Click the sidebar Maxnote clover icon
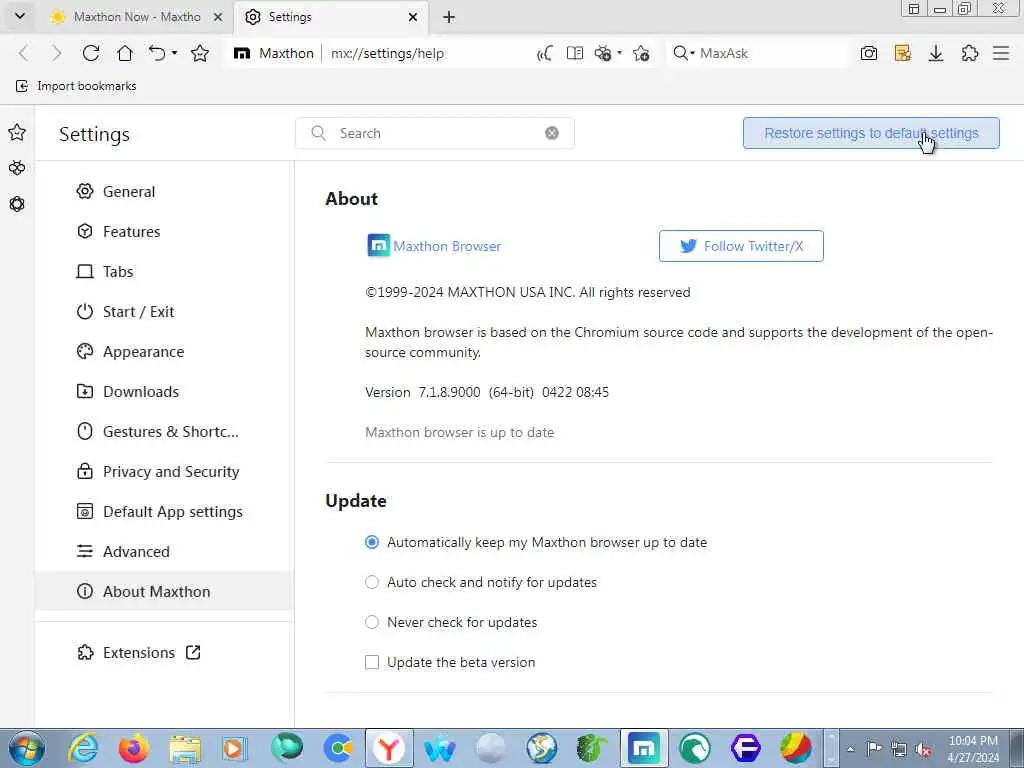The image size is (1024, 768). [x=17, y=168]
